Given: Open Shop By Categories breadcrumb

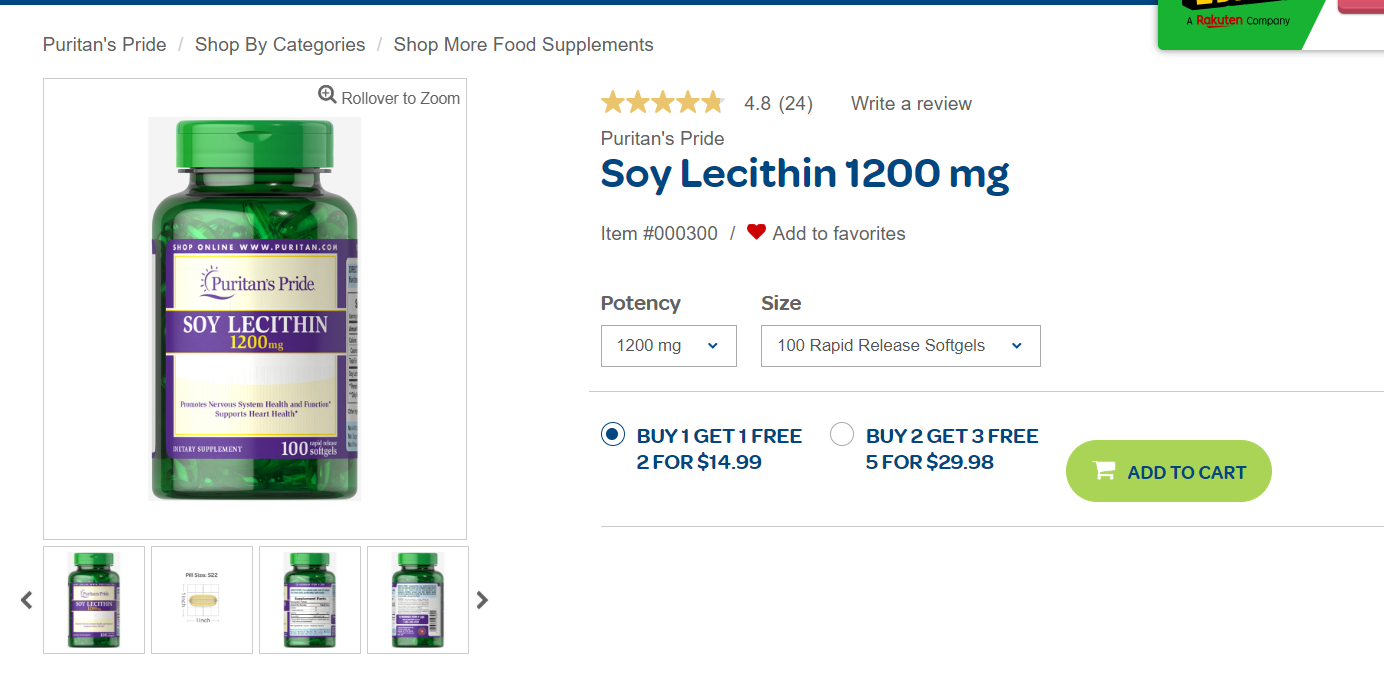Looking at the screenshot, I should (280, 45).
